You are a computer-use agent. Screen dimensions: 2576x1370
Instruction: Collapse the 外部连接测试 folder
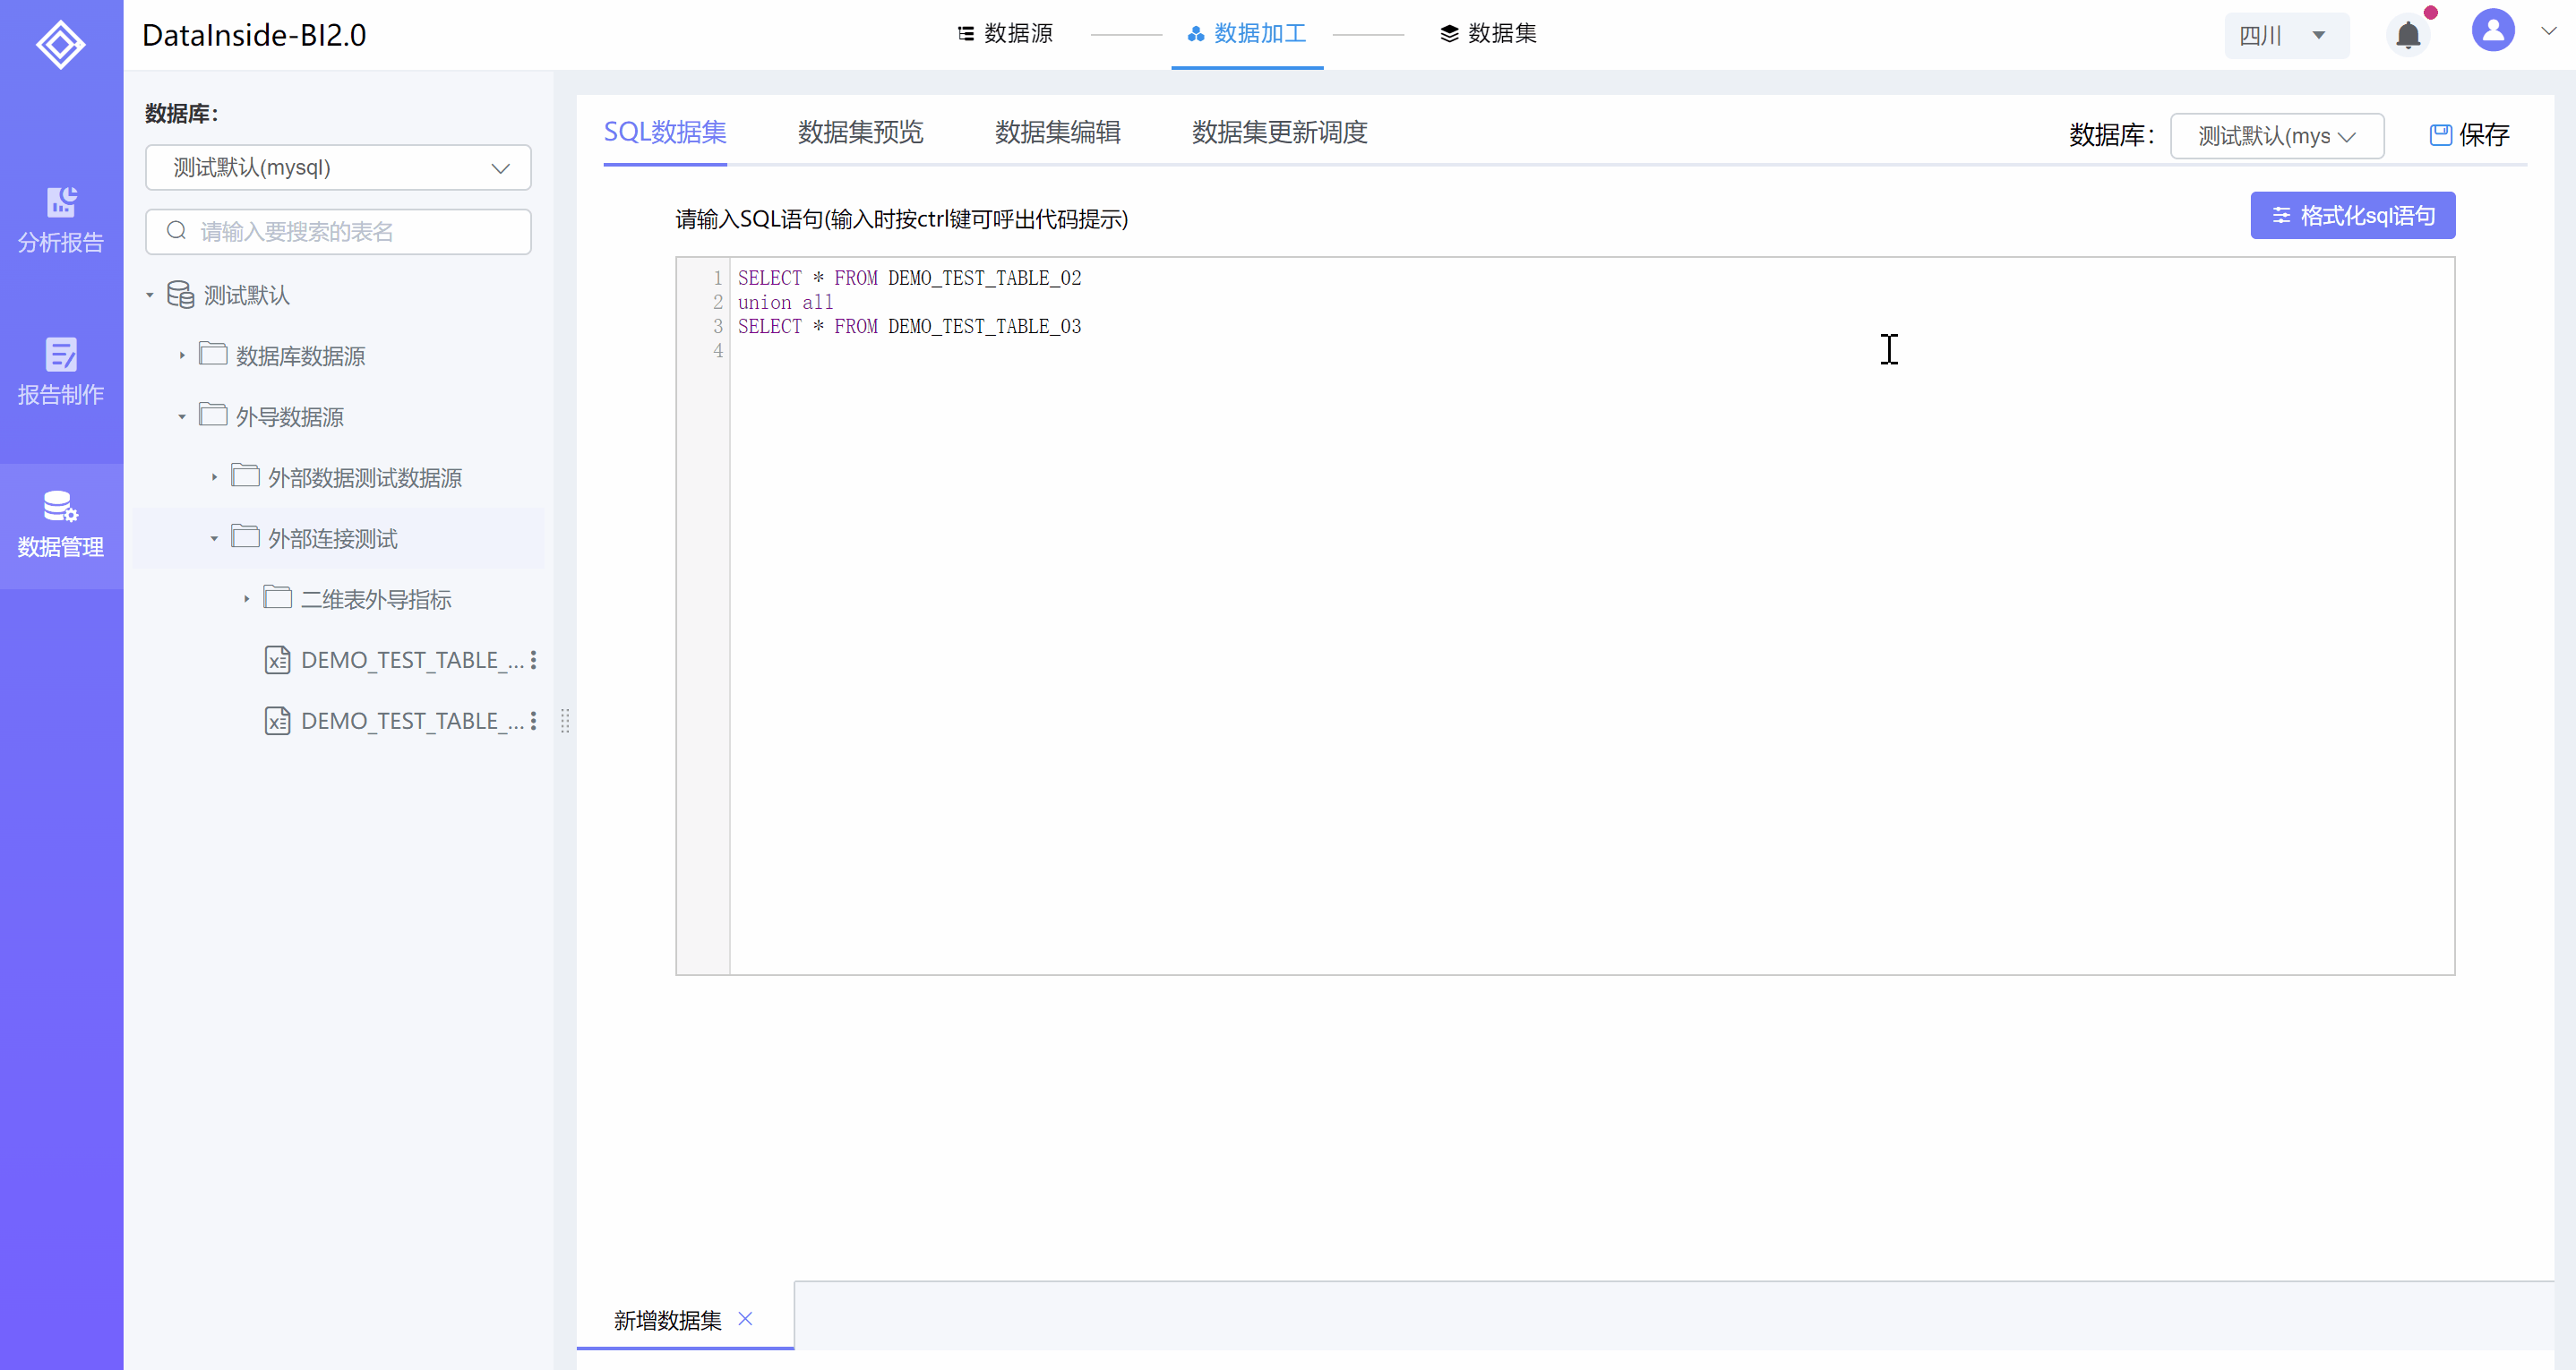click(214, 538)
